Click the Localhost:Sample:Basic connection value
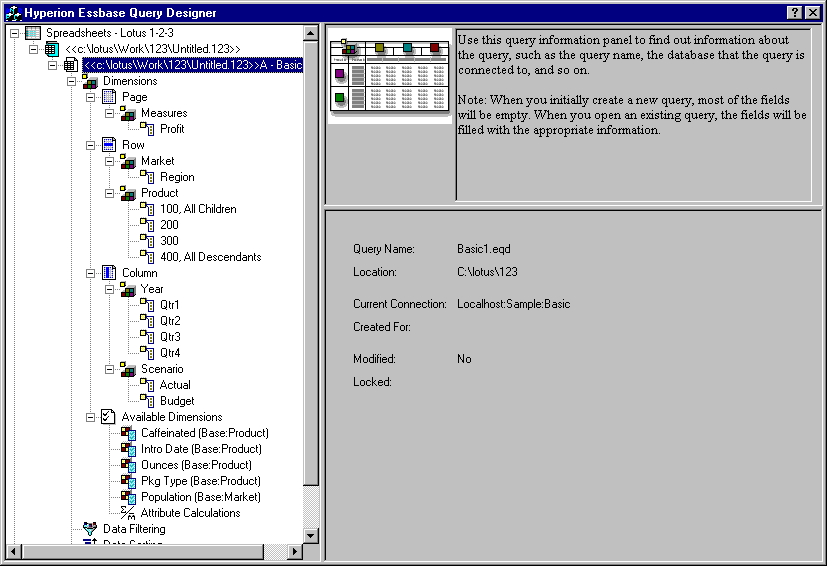This screenshot has width=827, height=566. (x=514, y=304)
